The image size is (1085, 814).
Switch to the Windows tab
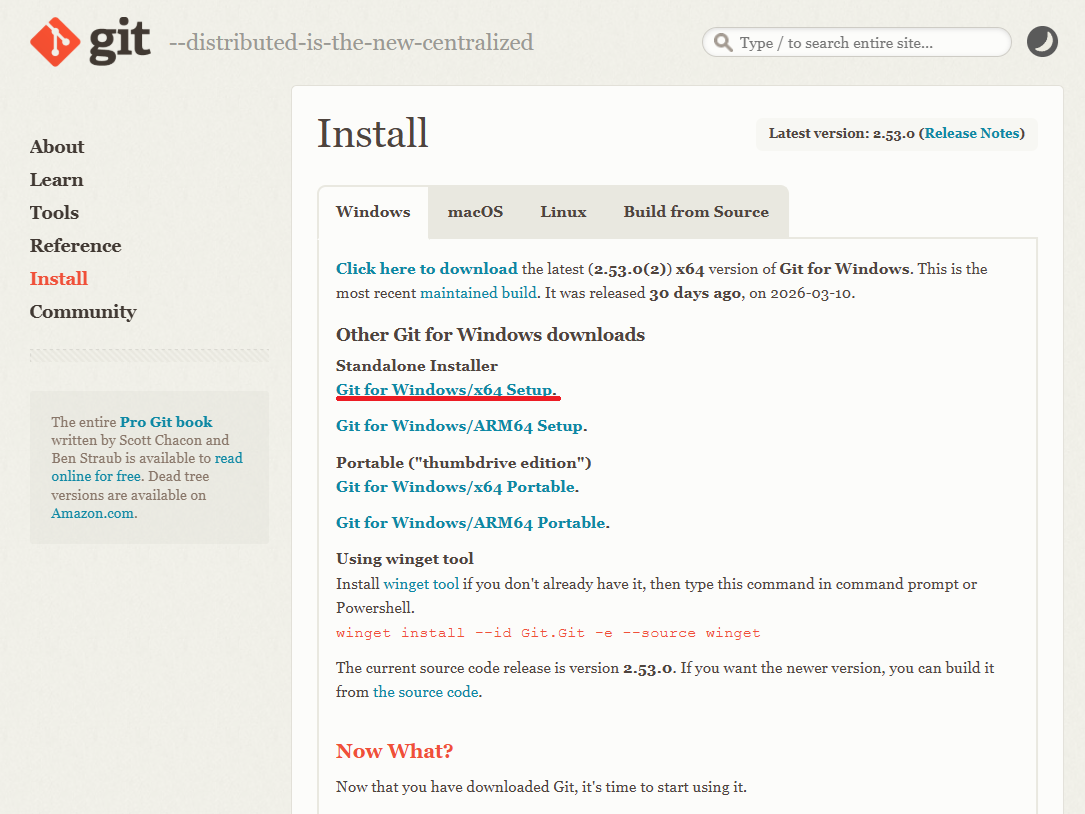point(373,212)
